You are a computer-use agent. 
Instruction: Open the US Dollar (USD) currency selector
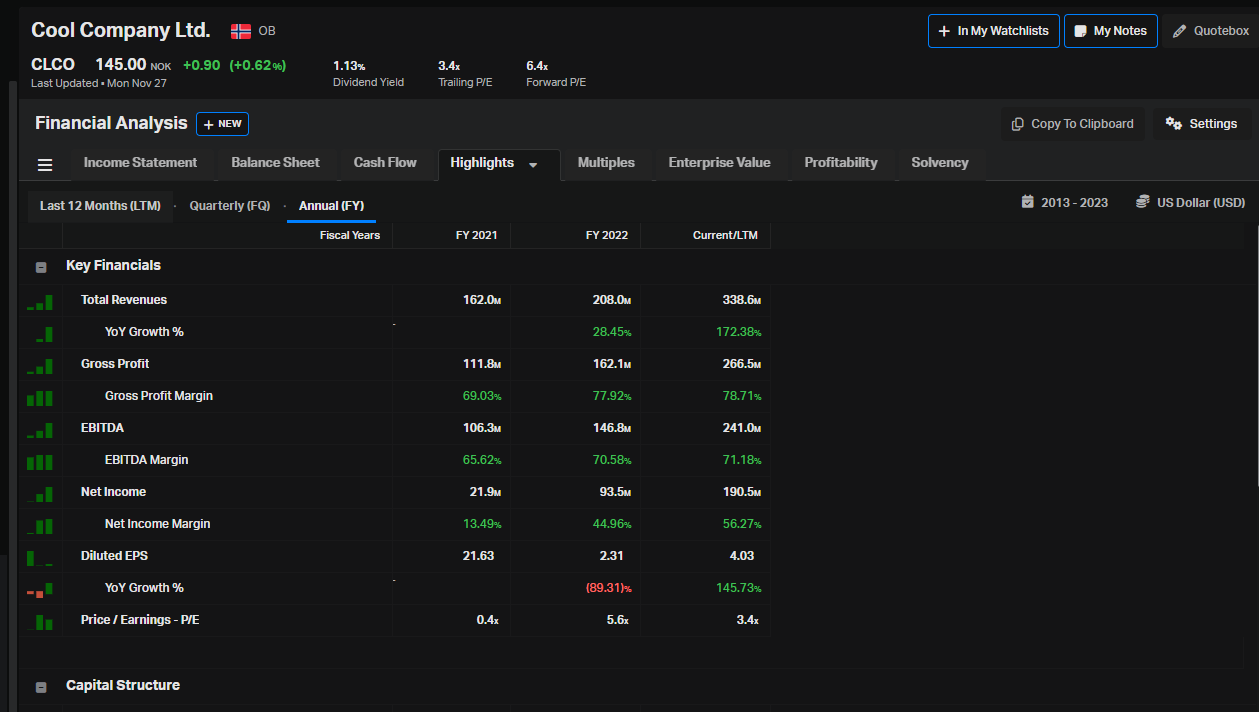1190,202
